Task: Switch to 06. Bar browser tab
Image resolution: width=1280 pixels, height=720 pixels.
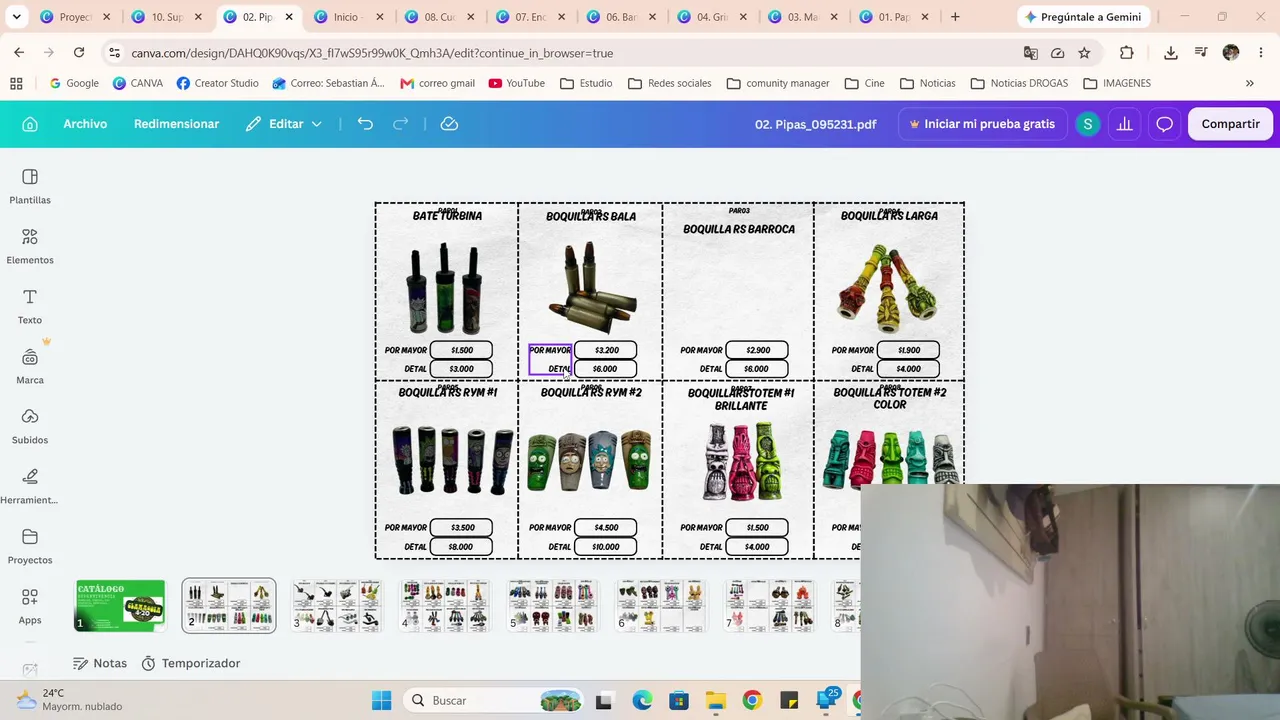Action: (x=621, y=17)
